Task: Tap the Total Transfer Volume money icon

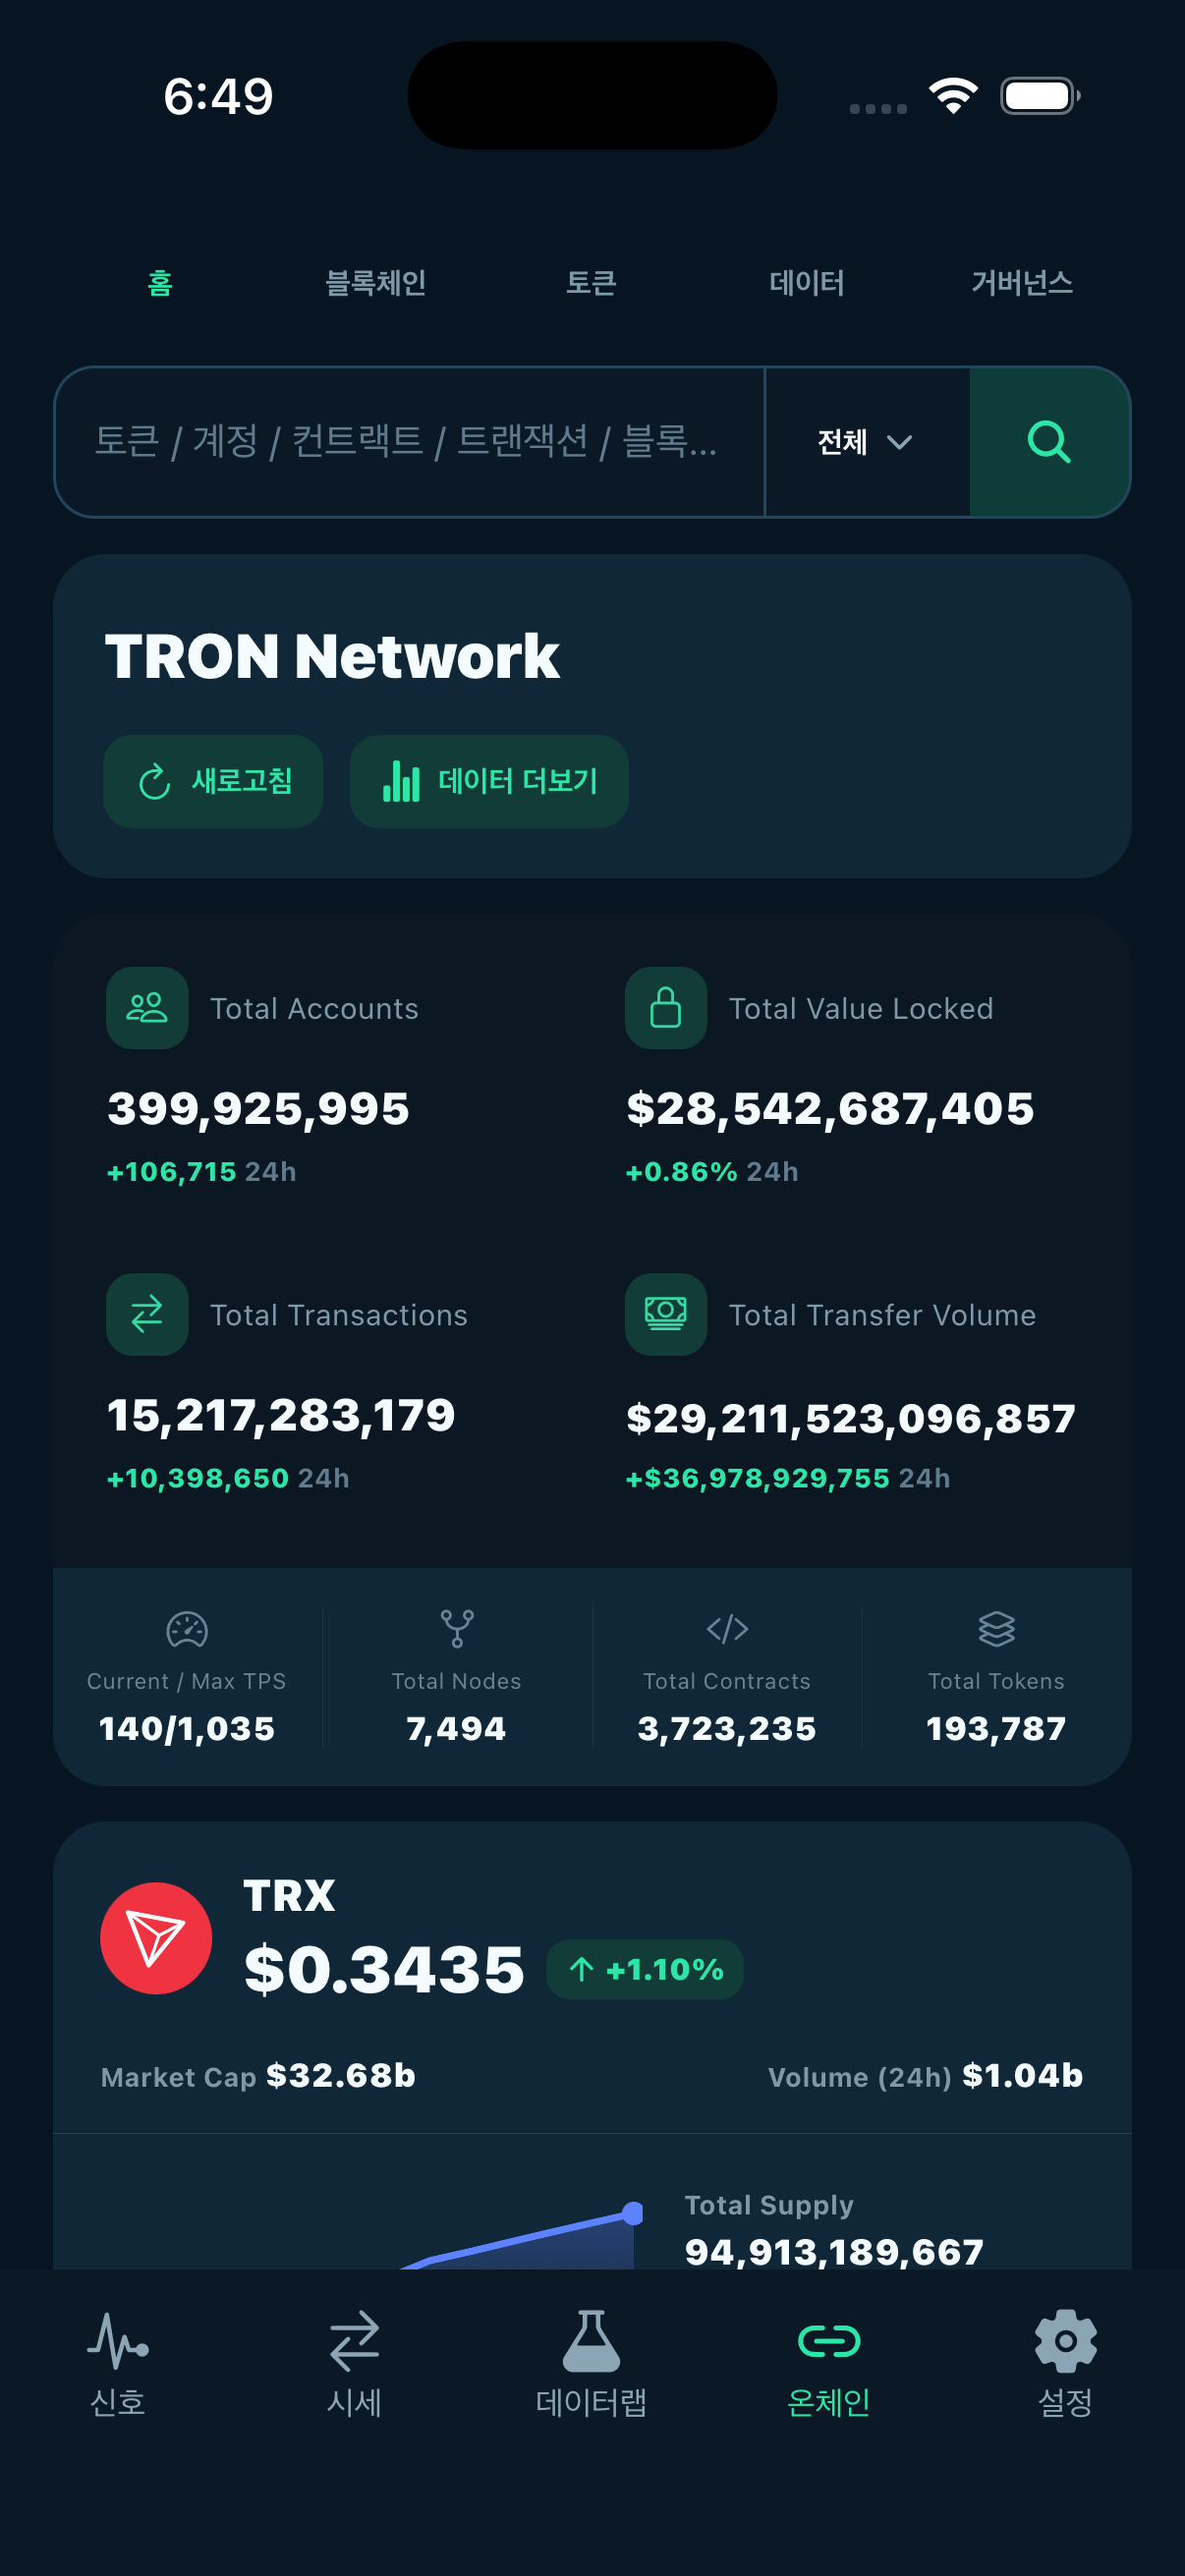Action: click(666, 1314)
